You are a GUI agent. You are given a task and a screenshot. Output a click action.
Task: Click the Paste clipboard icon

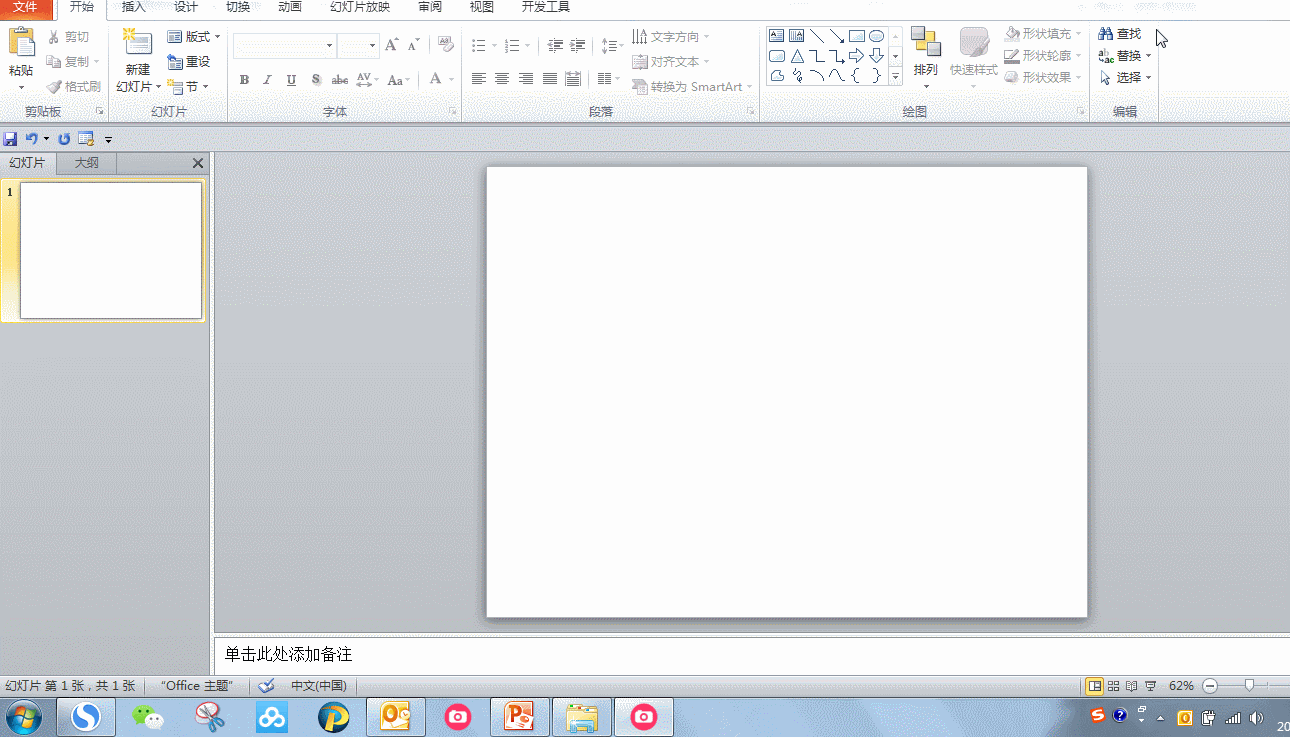click(21, 42)
